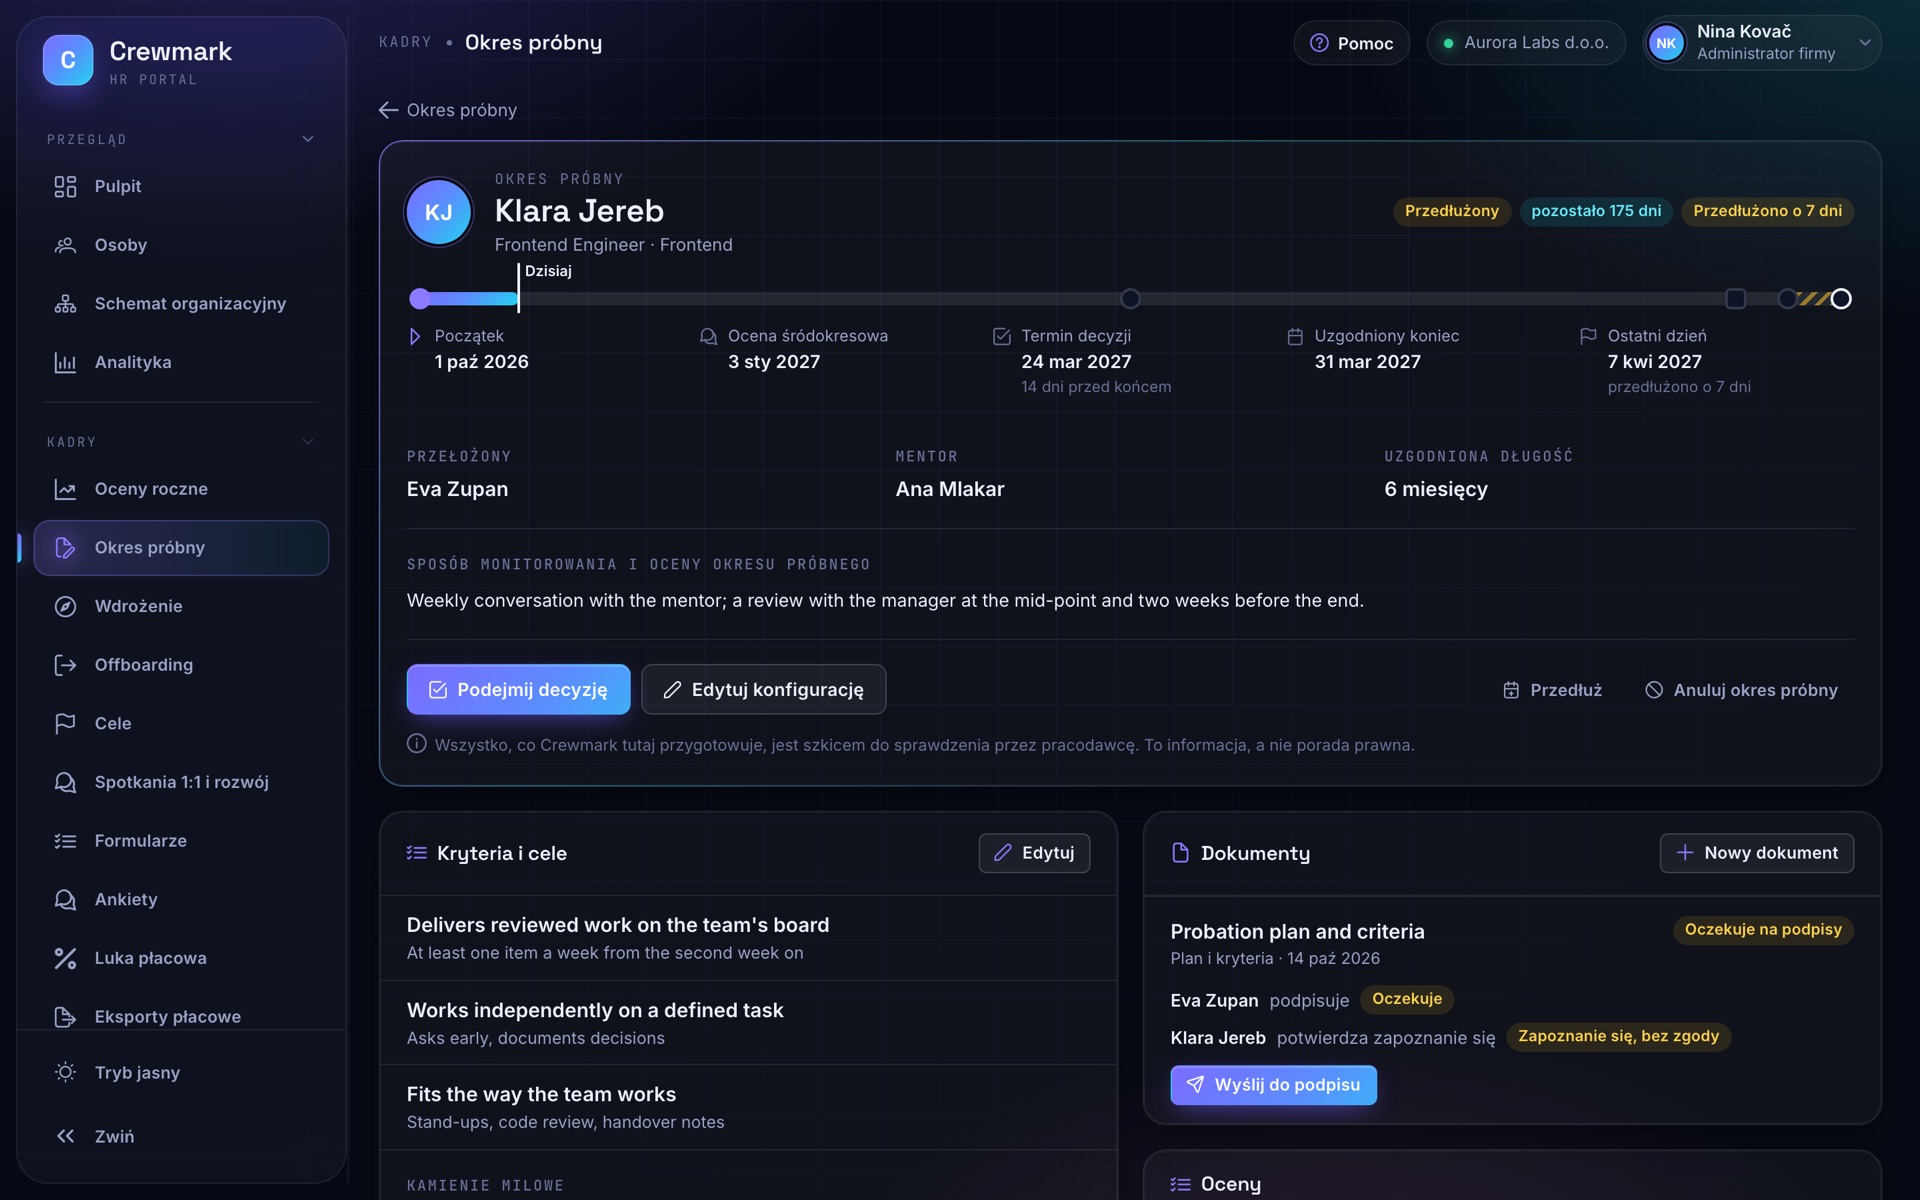Open the Ankiety survey icon
The width and height of the screenshot is (1920, 1200).
65,900
